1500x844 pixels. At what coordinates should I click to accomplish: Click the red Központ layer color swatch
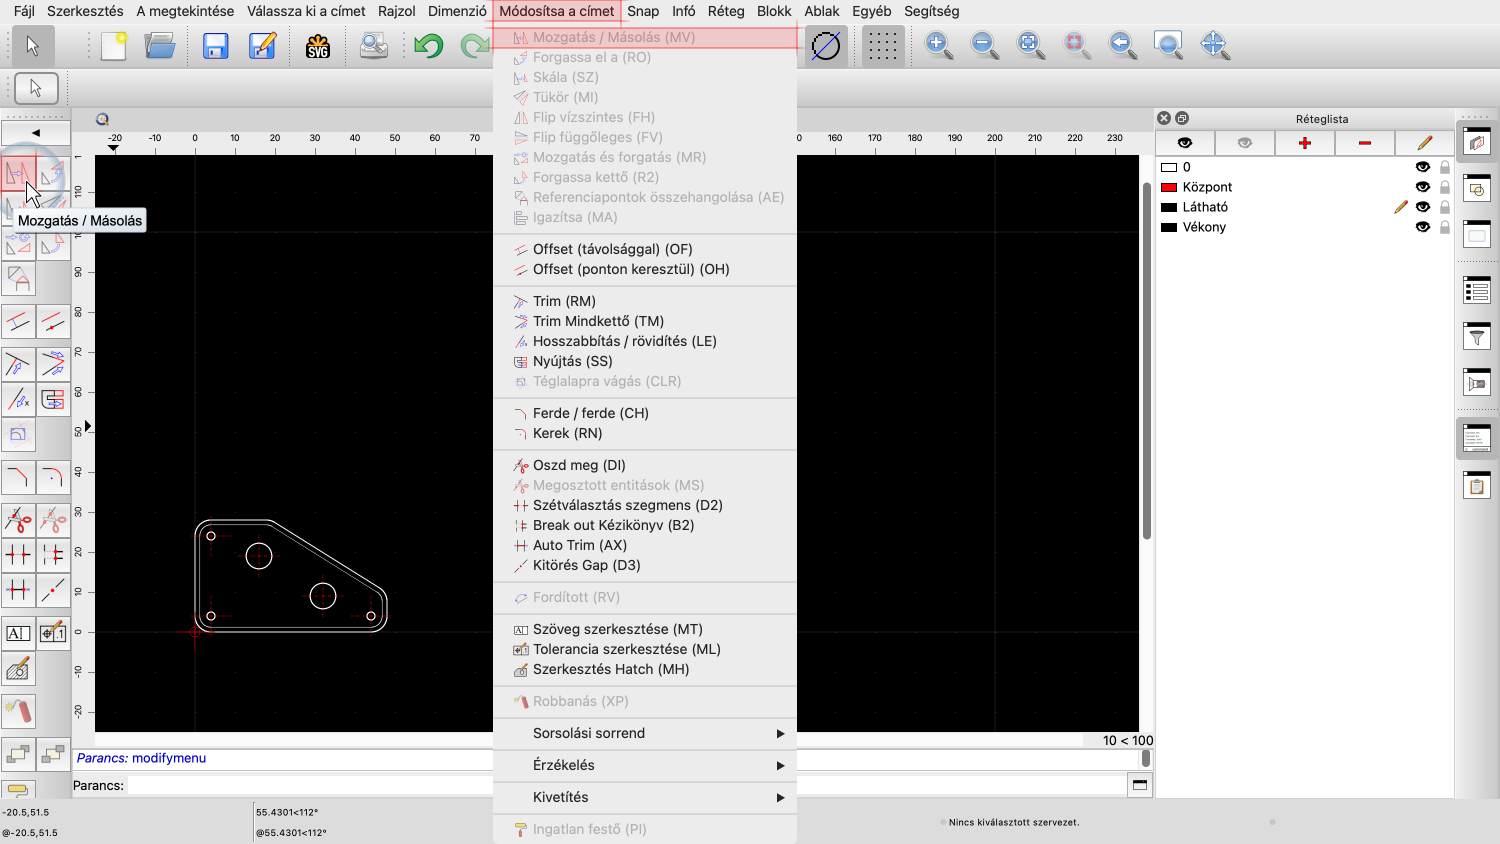click(1168, 187)
